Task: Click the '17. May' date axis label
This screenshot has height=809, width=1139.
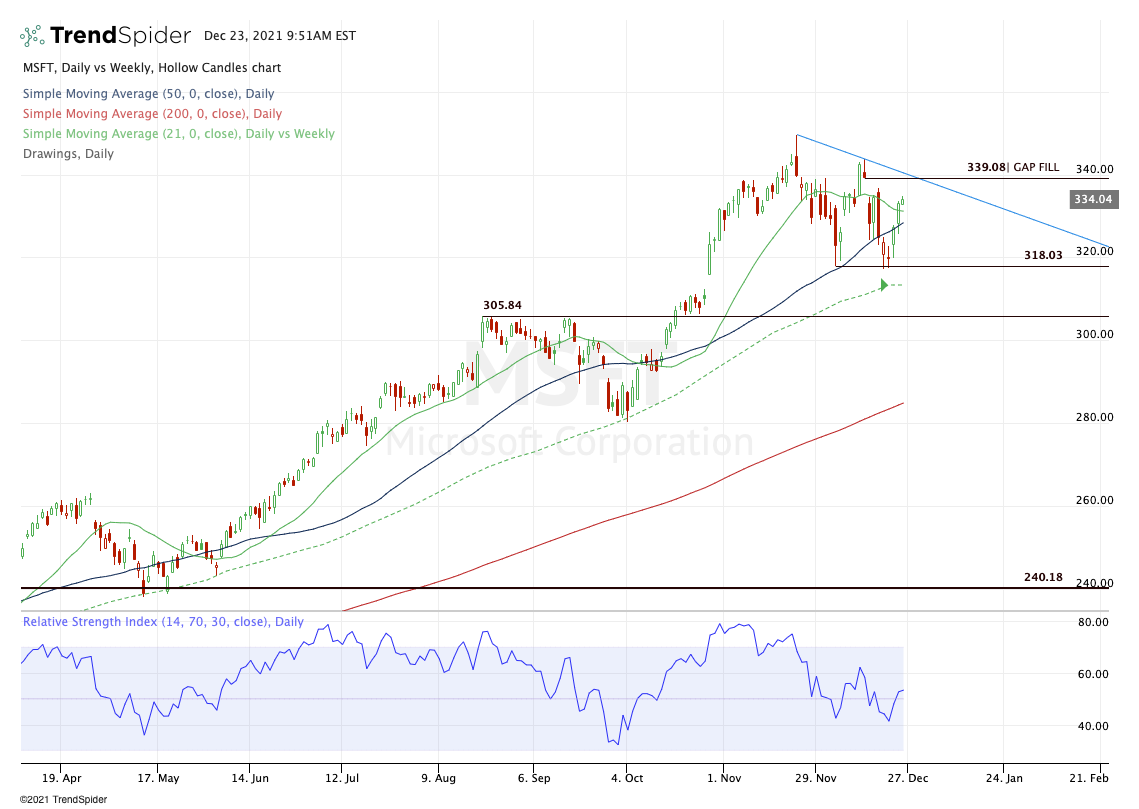Action: (158, 778)
